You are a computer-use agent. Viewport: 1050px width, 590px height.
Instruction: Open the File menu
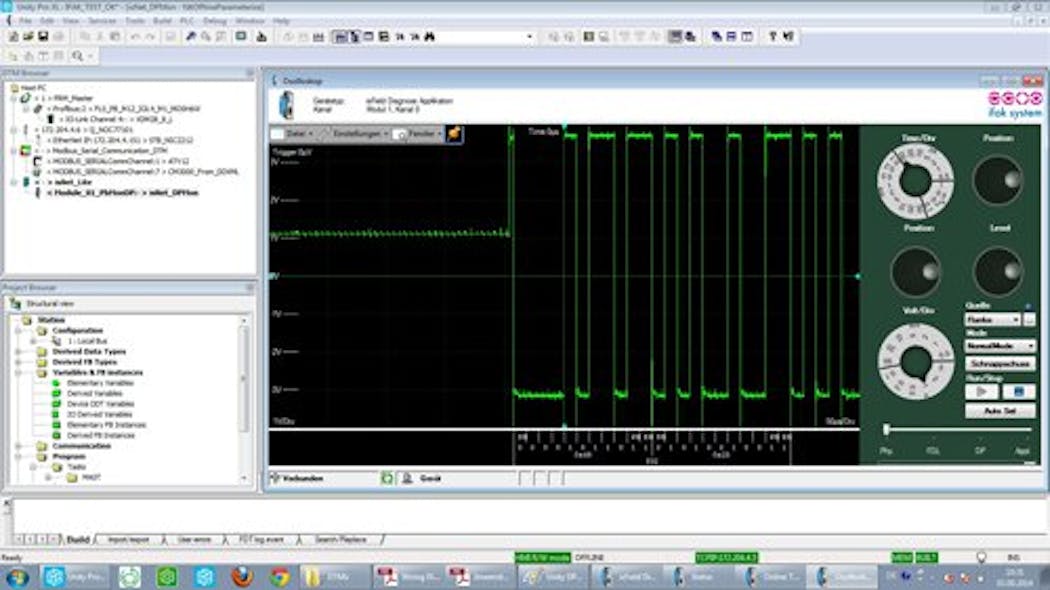[x=25, y=21]
